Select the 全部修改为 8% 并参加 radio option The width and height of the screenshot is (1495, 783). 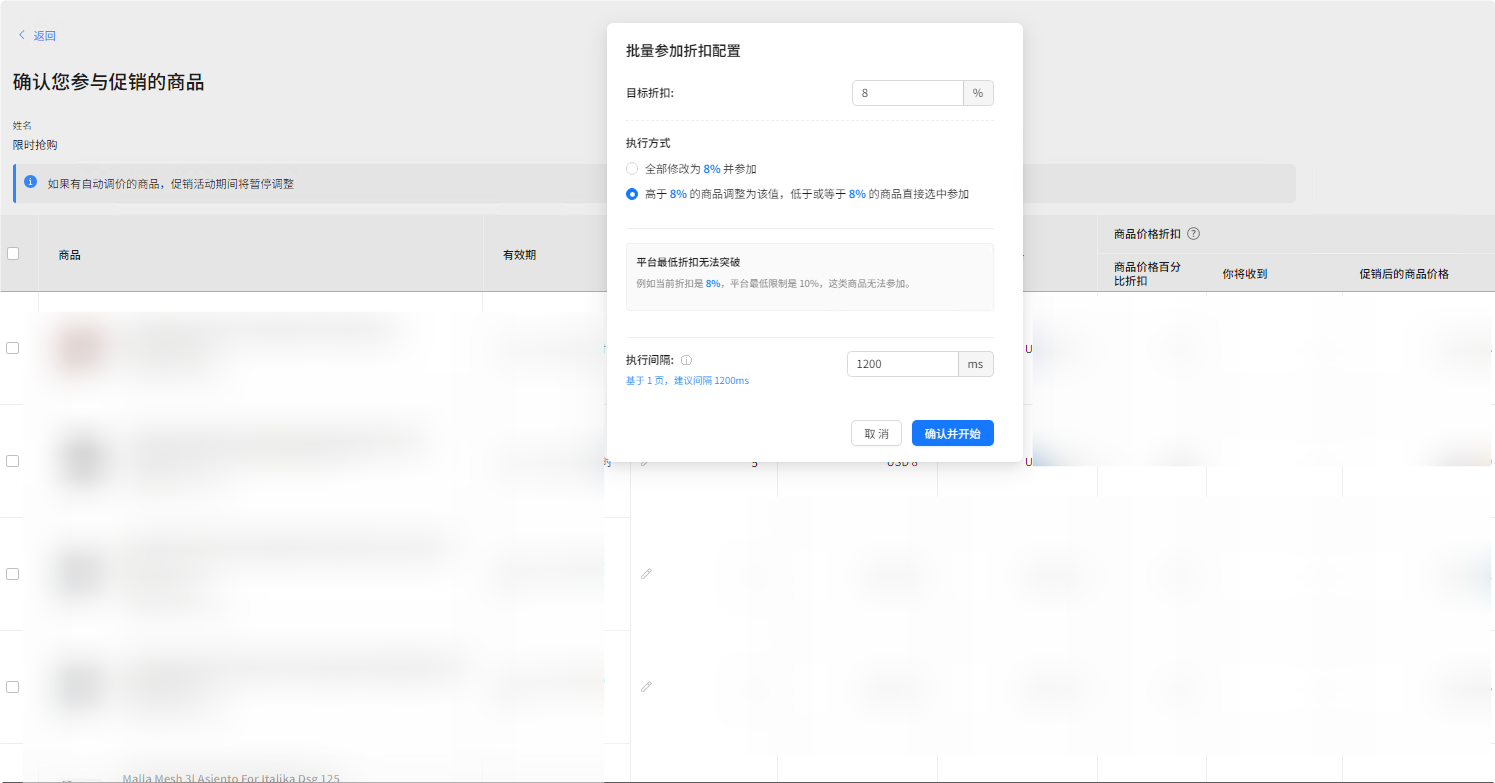pos(632,169)
